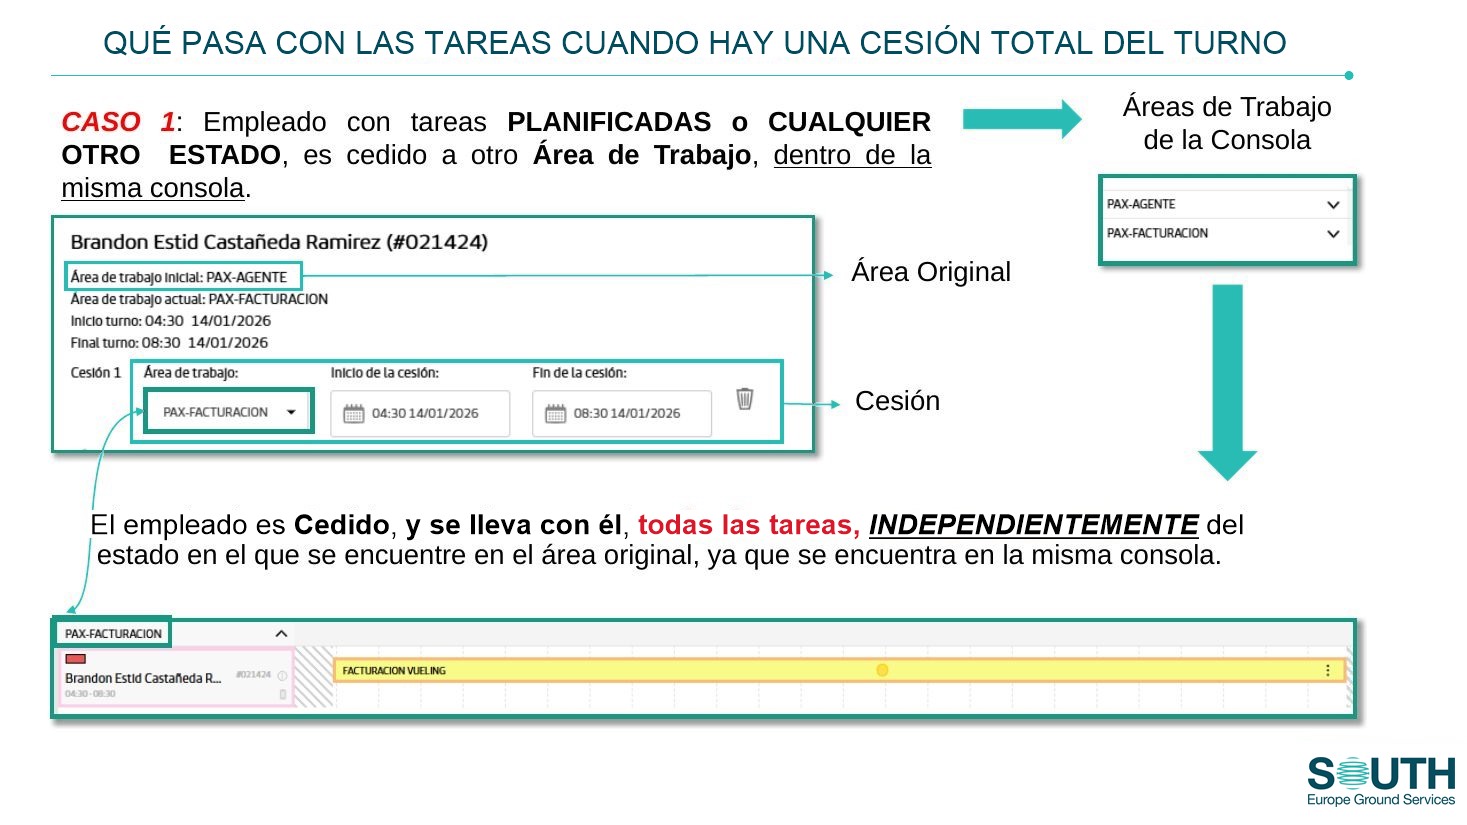Click the phone icon on Brandon's employee card

coord(282,693)
